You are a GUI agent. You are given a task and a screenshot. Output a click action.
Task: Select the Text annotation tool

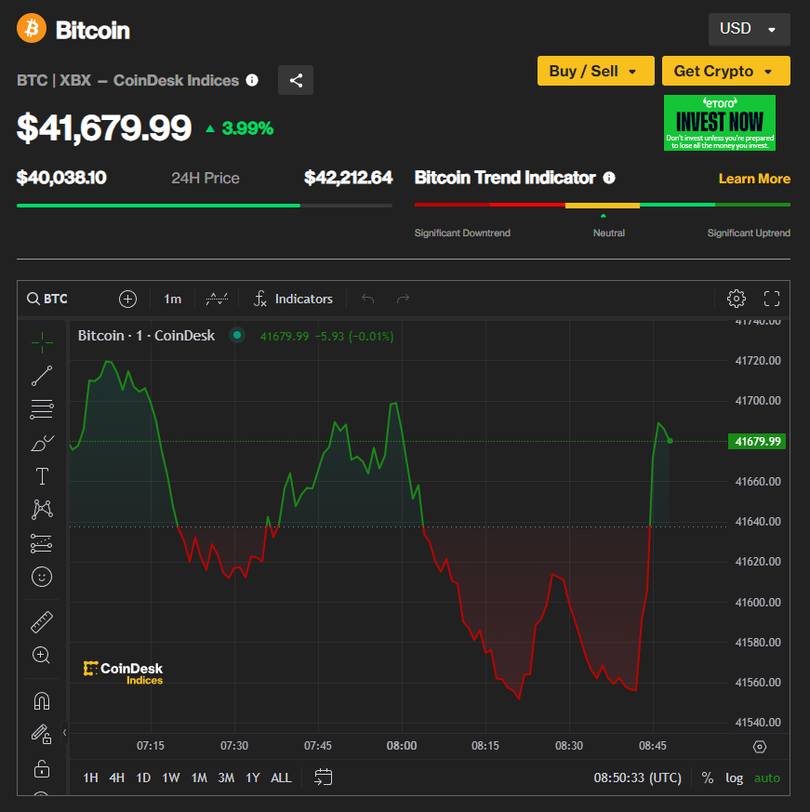pos(41,476)
